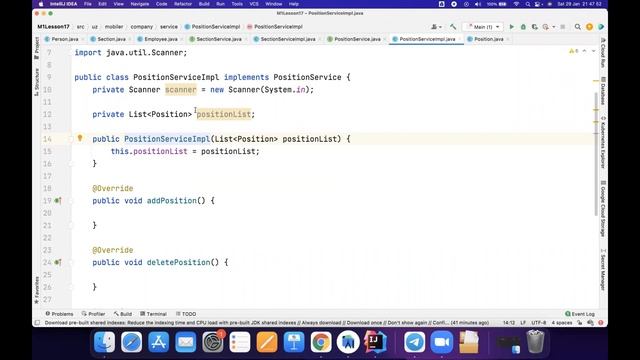The image size is (640, 360).
Task: Open the Code menu
Action: point(162,4)
